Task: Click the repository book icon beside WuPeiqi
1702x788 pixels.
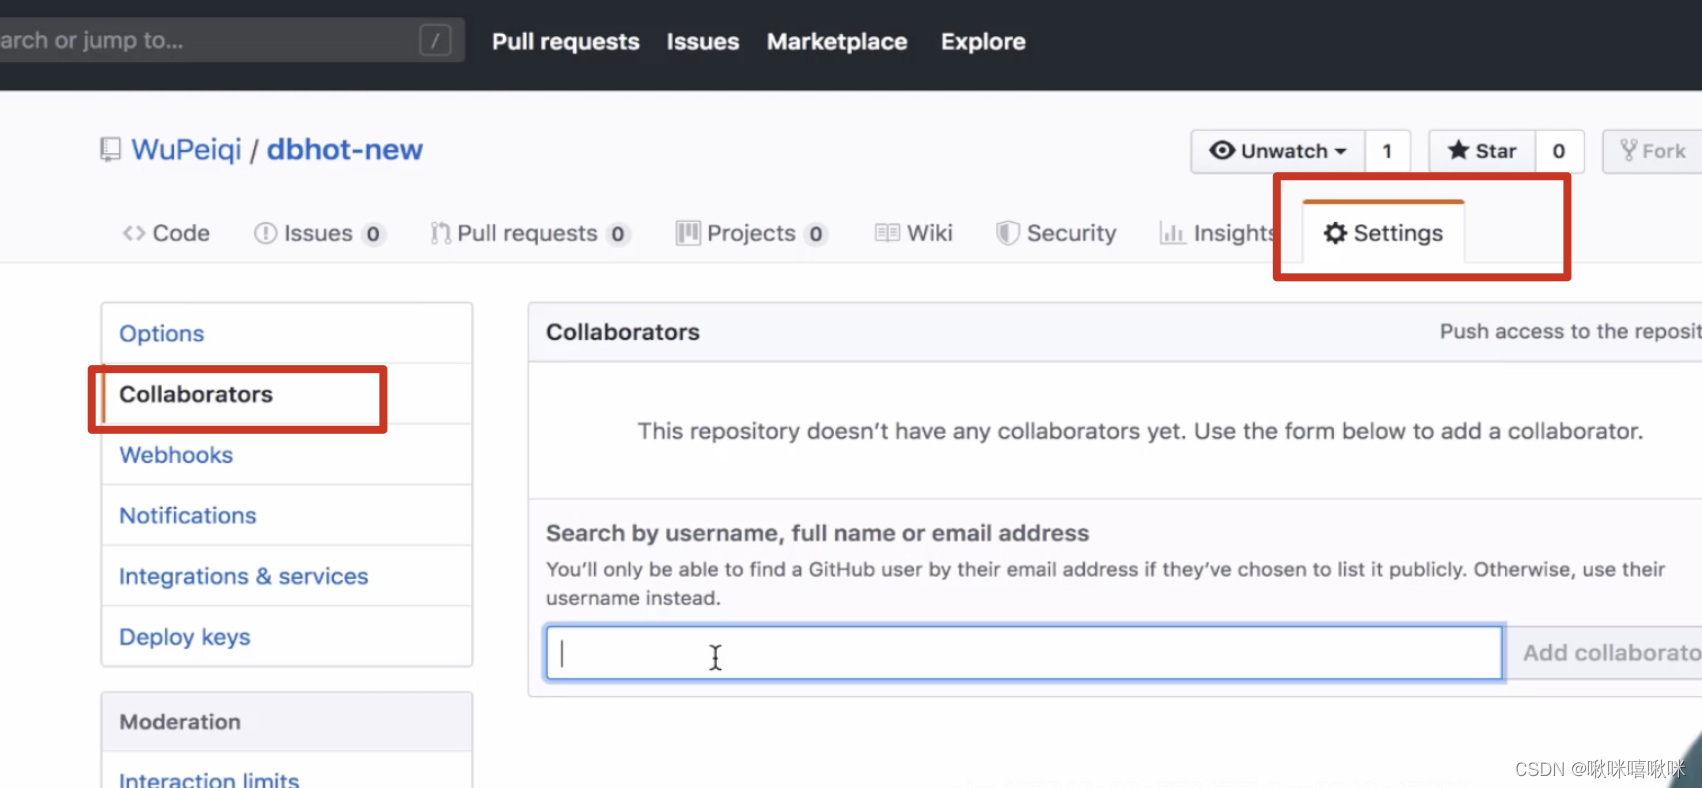Action: coord(110,150)
